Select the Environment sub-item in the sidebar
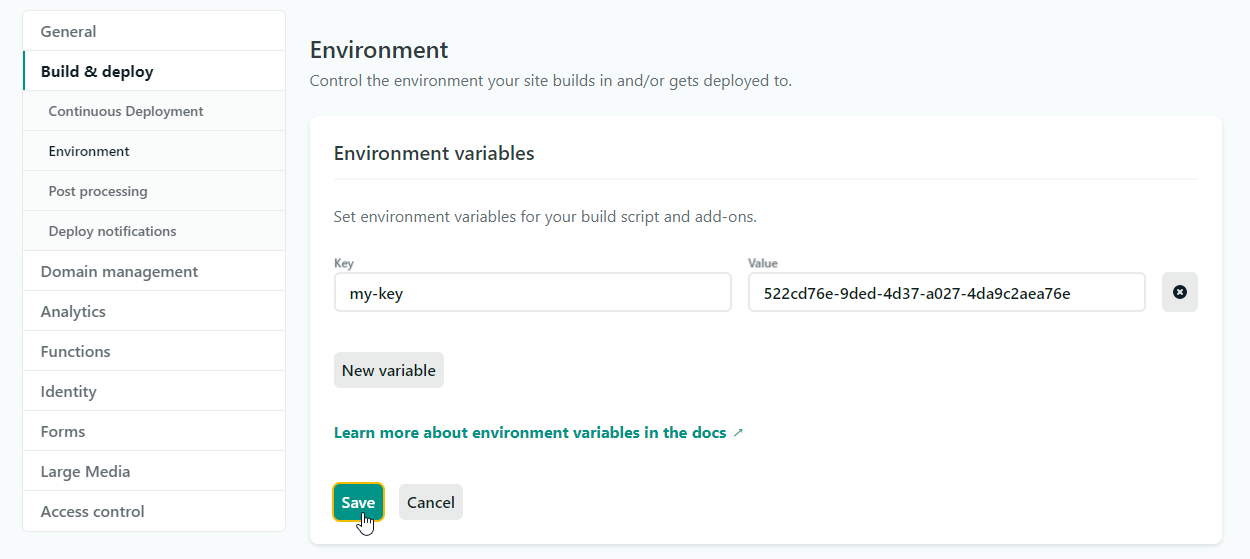 (x=89, y=151)
